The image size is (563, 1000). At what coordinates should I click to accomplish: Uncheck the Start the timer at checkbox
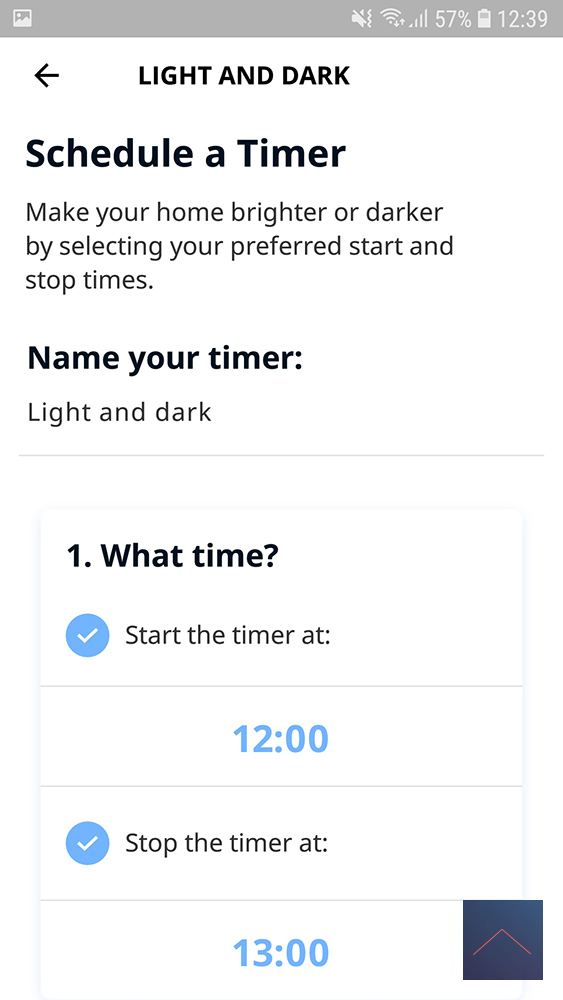87,635
